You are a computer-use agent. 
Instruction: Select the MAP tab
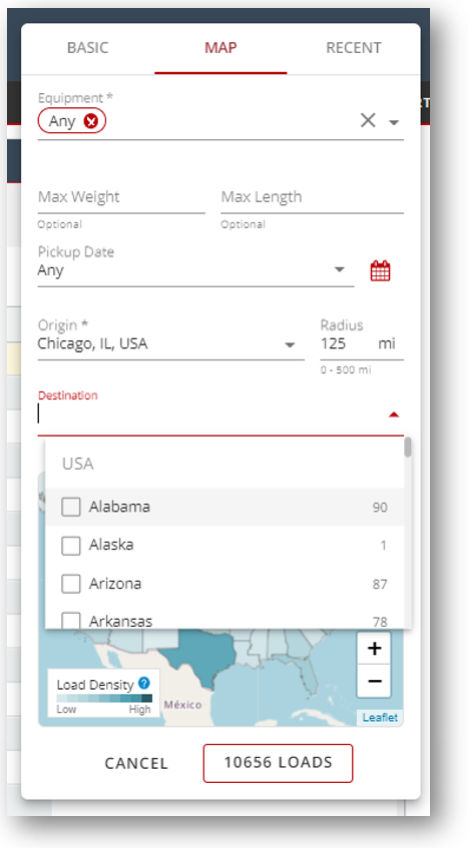click(x=220, y=48)
